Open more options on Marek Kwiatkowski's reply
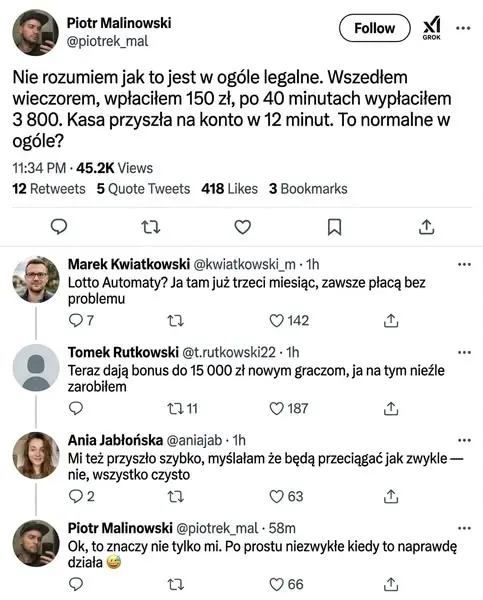The height and width of the screenshot is (600, 483). click(x=464, y=264)
